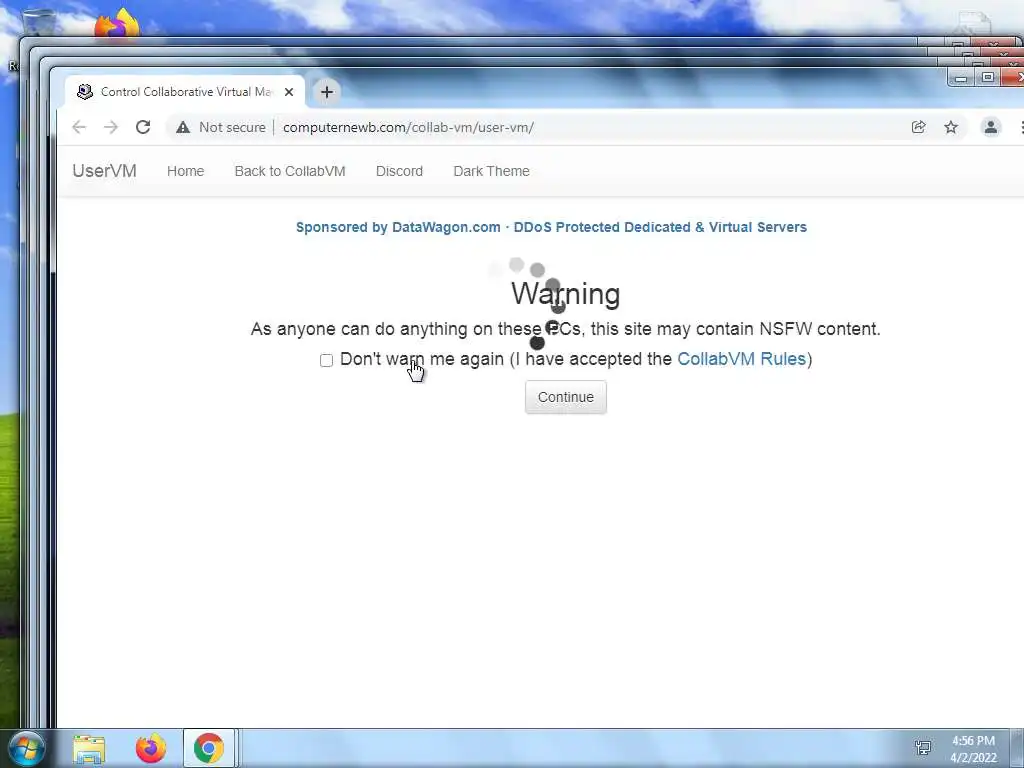Go back using the browser back arrow
Viewport: 1024px width, 768px height.
(x=79, y=127)
